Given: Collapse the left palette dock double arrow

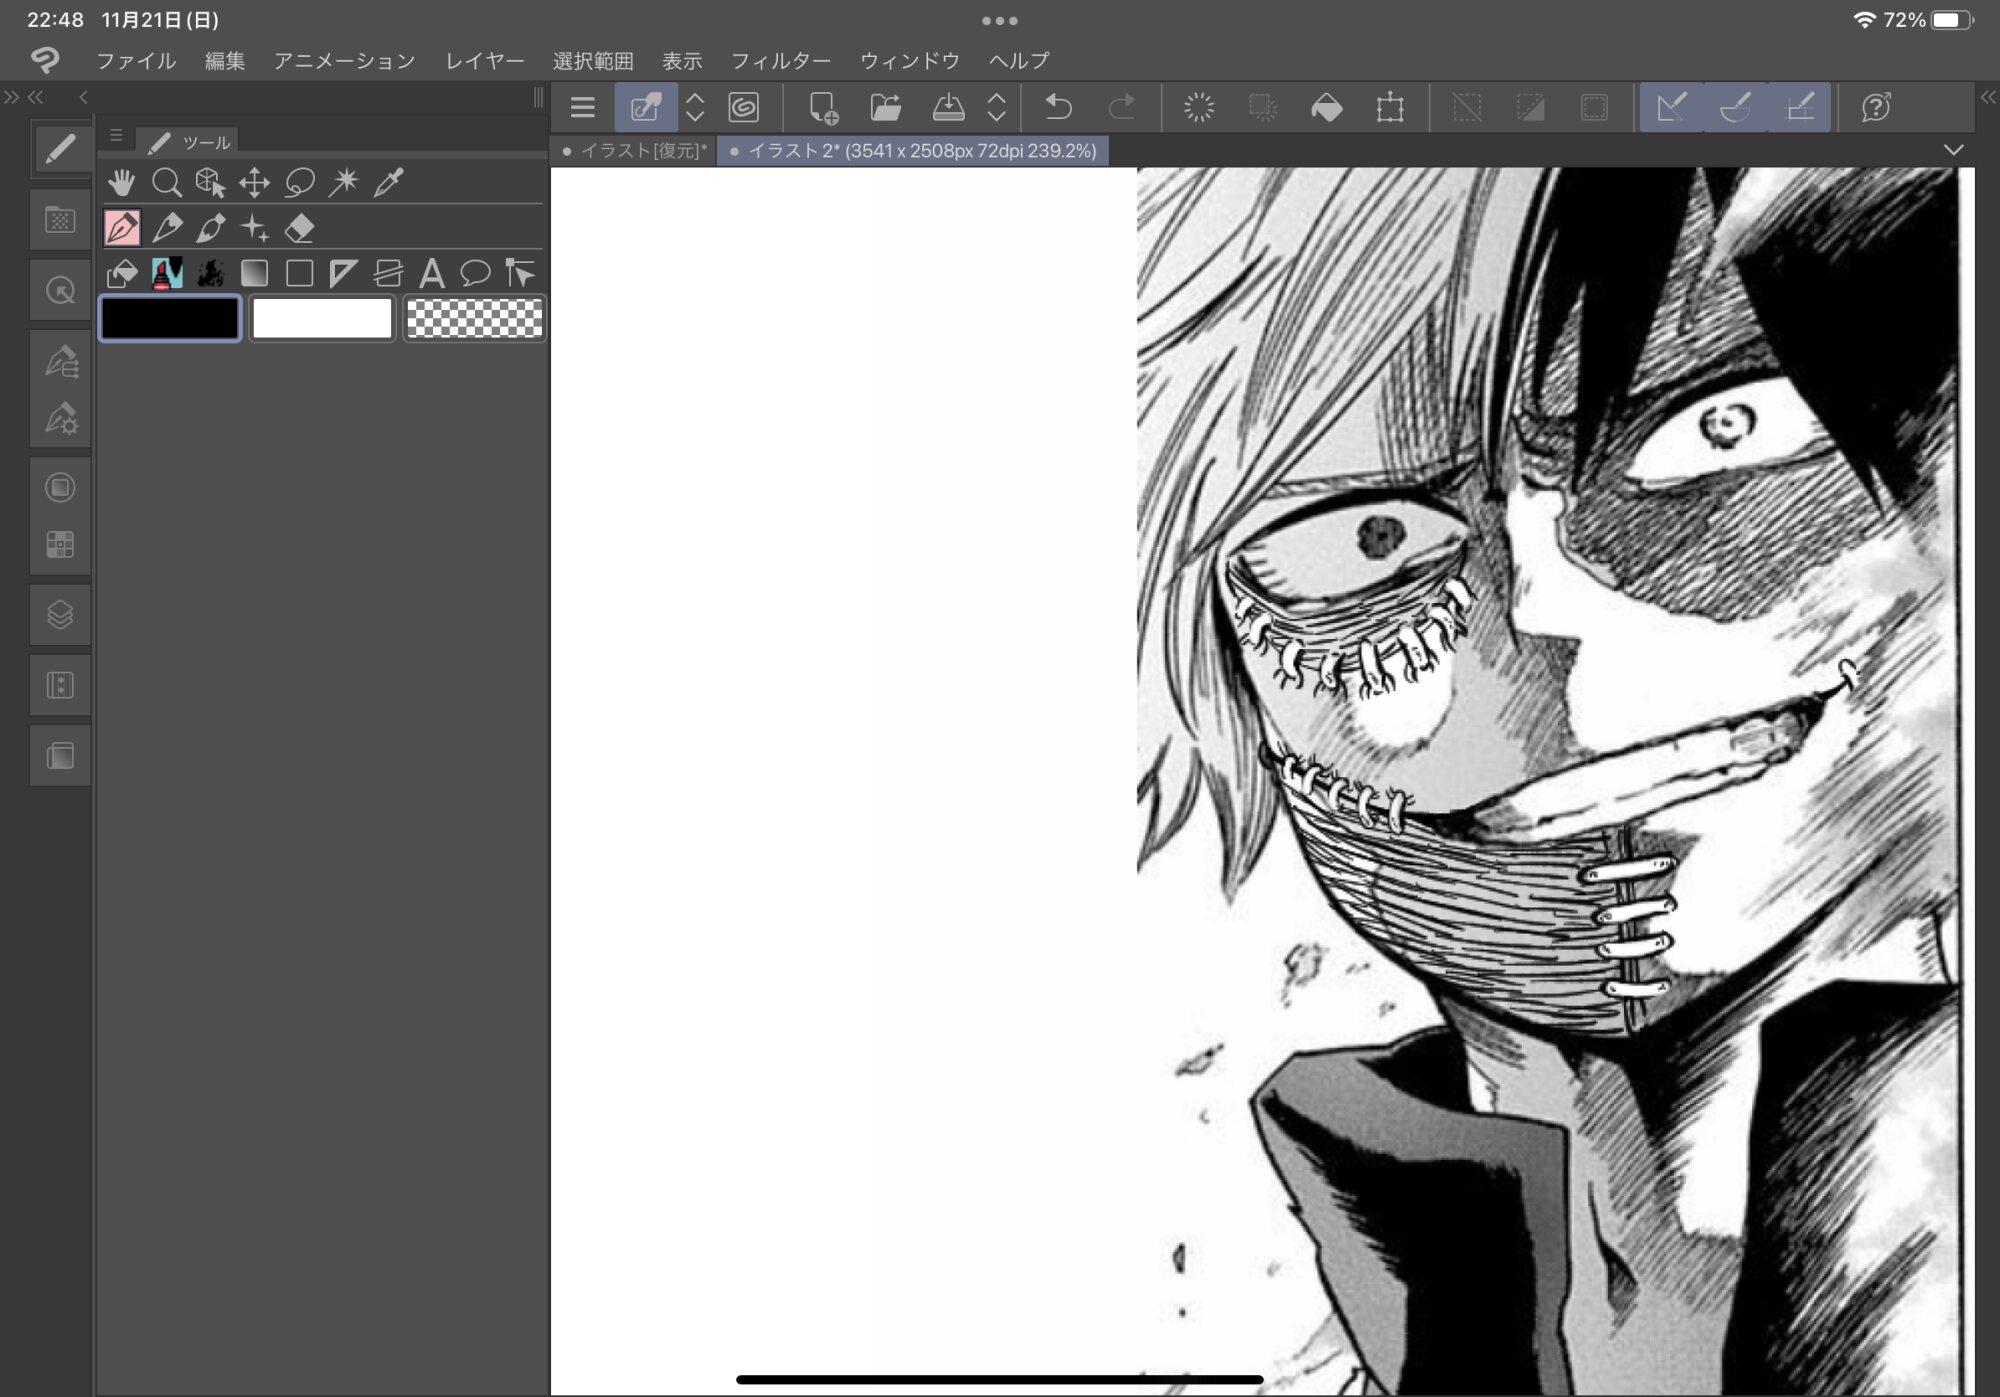Looking at the screenshot, I should (x=36, y=97).
